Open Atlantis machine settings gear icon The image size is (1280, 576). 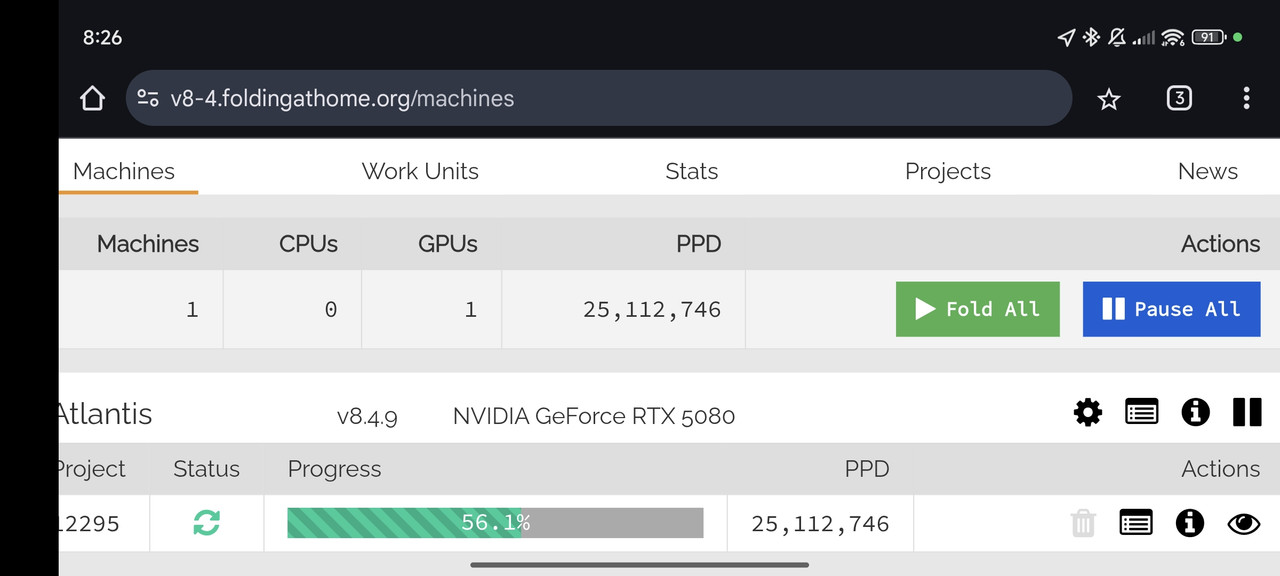tap(1088, 412)
